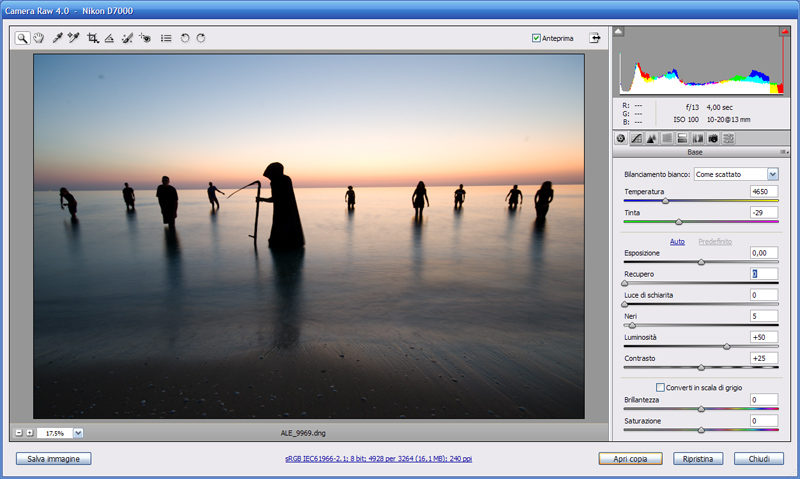Viewport: 800px width, 479px height.
Task: Click the Salva immagine button
Action: (54, 459)
